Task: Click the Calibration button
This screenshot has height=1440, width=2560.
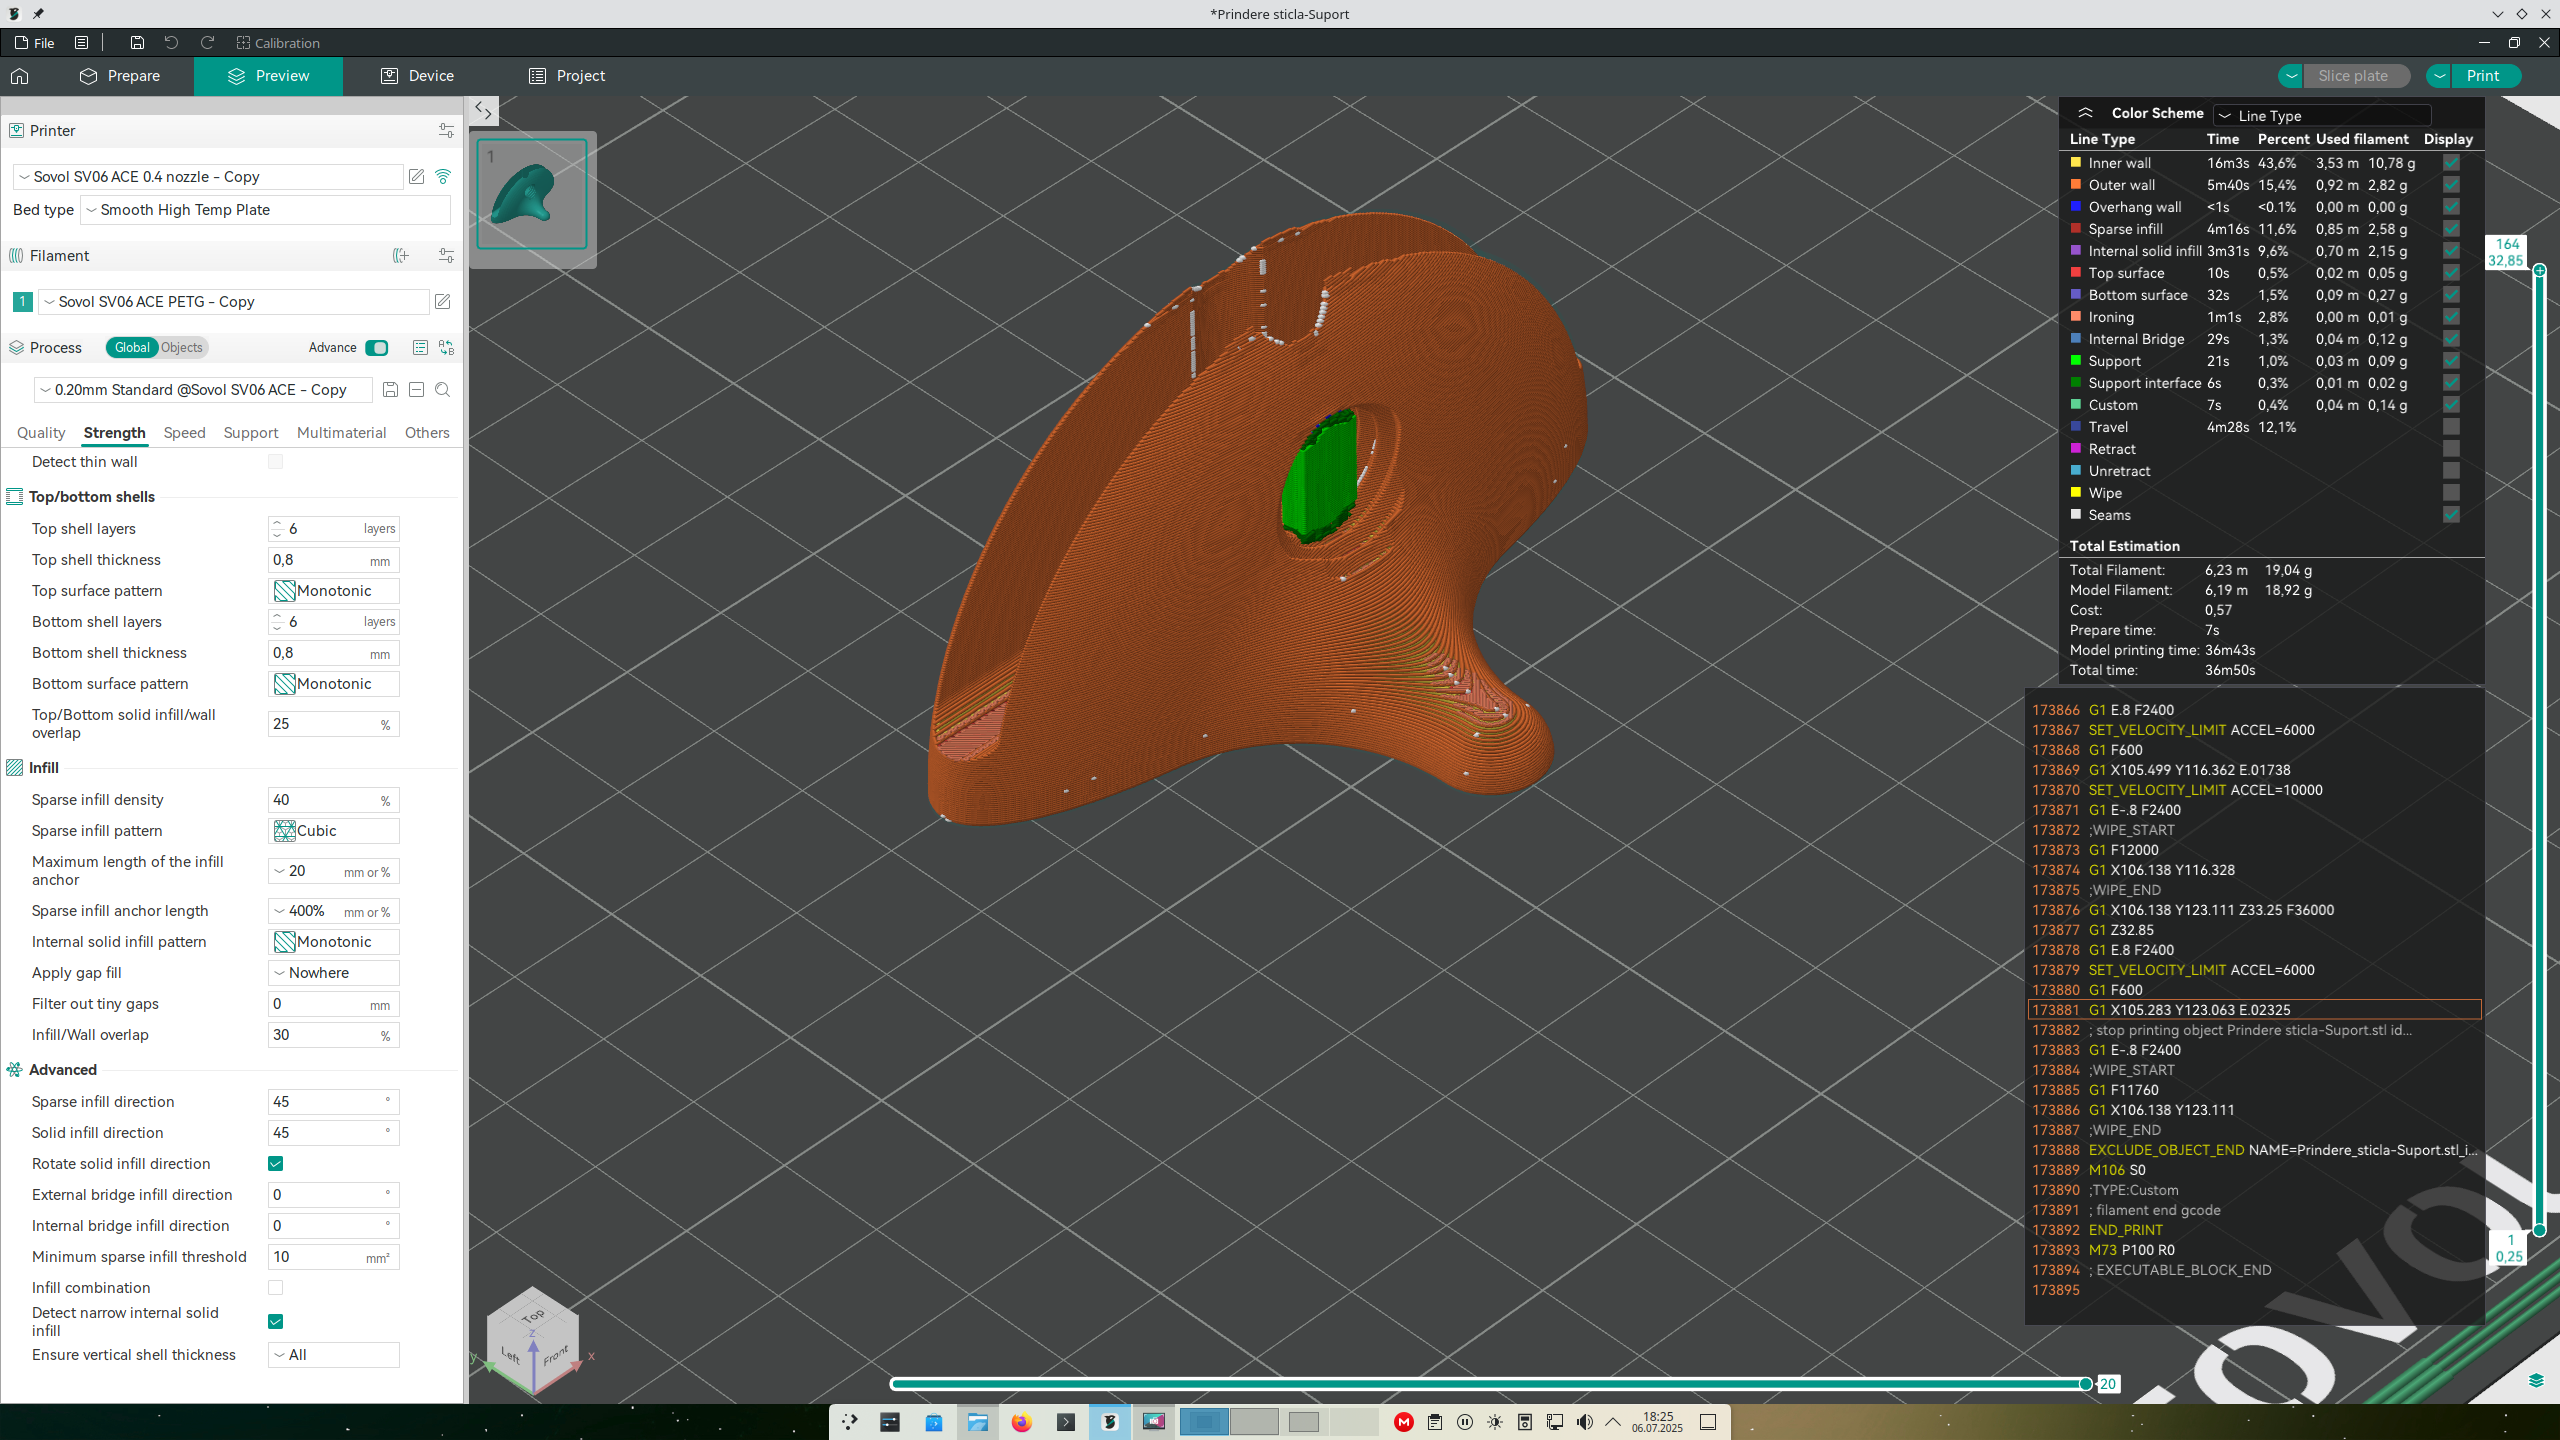Action: click(x=278, y=43)
